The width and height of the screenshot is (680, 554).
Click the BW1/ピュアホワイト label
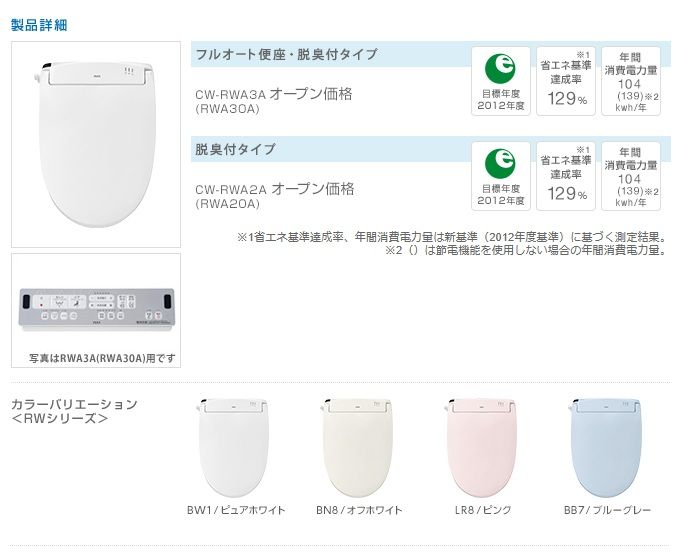(236, 510)
